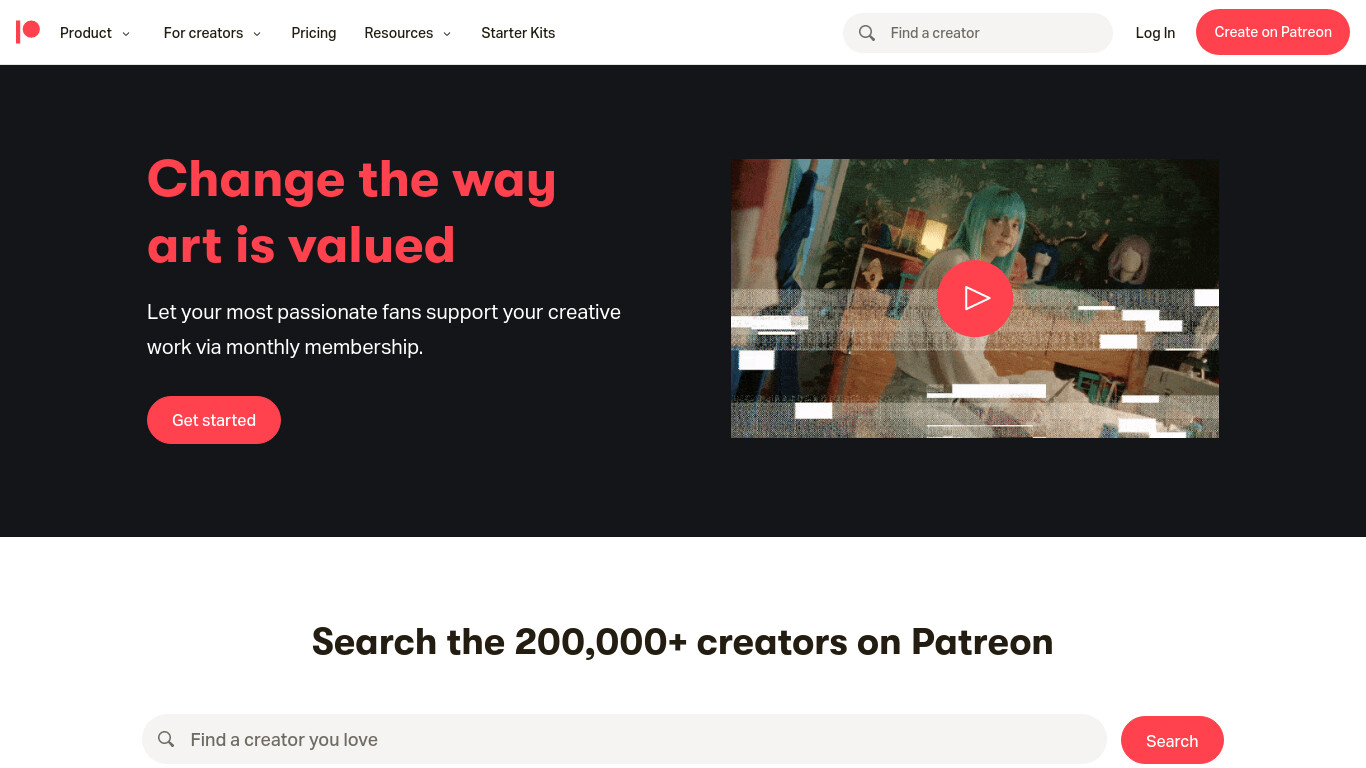1366x768 pixels.
Task: Click the magnifier icon in creator search bar
Action: point(166,739)
